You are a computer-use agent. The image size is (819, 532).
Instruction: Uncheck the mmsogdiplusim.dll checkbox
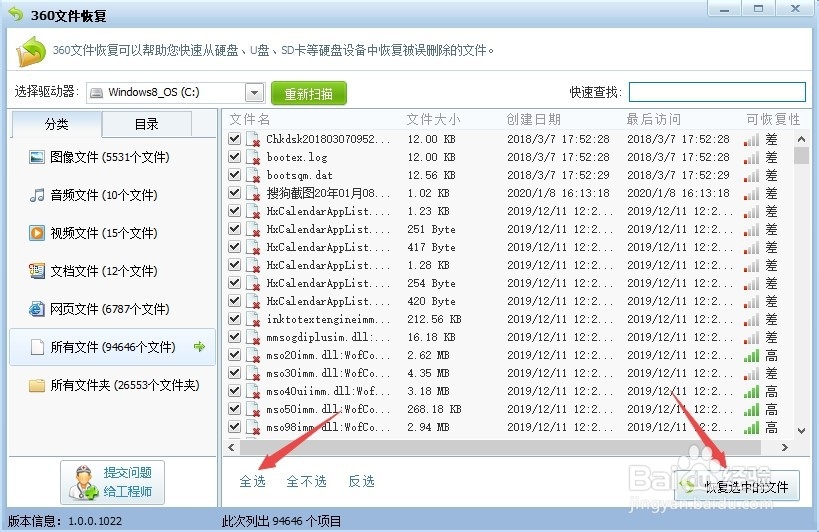pyautogui.click(x=235, y=337)
